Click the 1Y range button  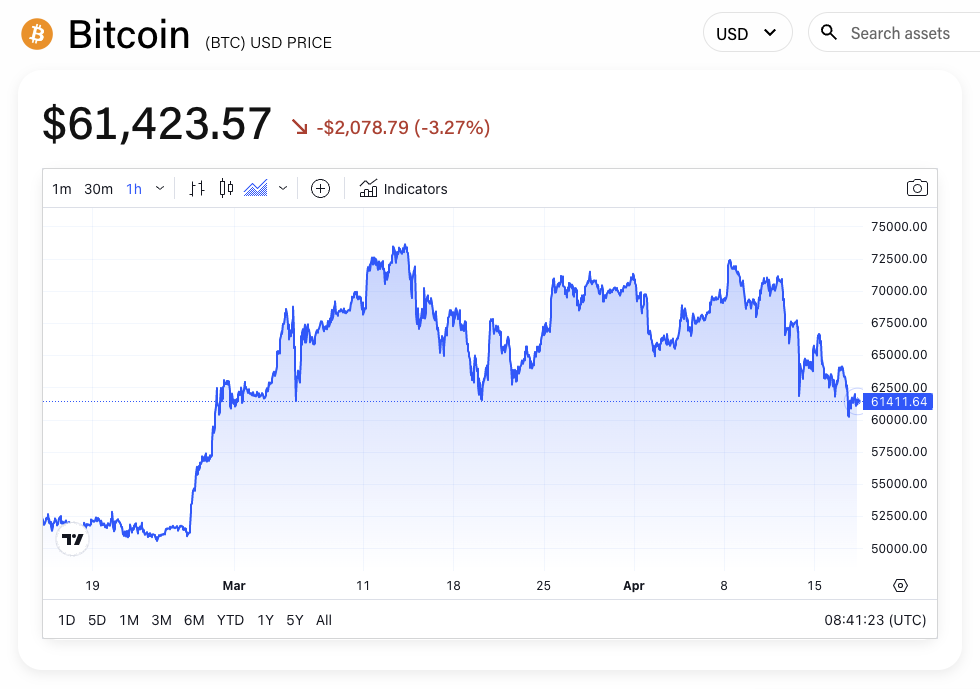coord(265,620)
